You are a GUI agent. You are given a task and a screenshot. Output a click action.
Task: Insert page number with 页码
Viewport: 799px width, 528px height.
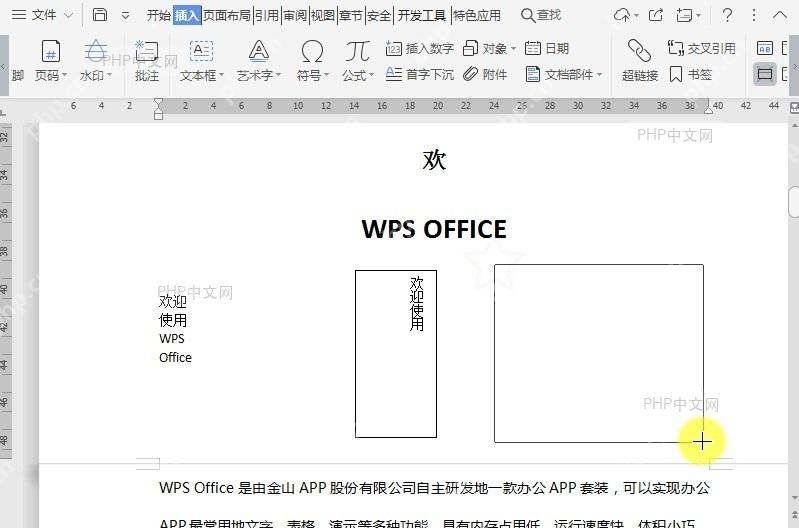click(x=50, y=61)
